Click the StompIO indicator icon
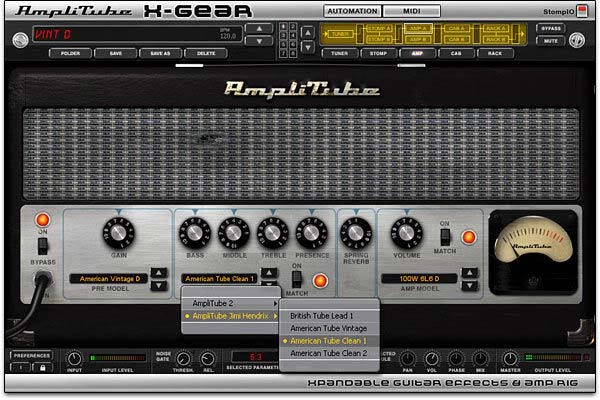Viewport: 600px width, 400px height. click(582, 11)
